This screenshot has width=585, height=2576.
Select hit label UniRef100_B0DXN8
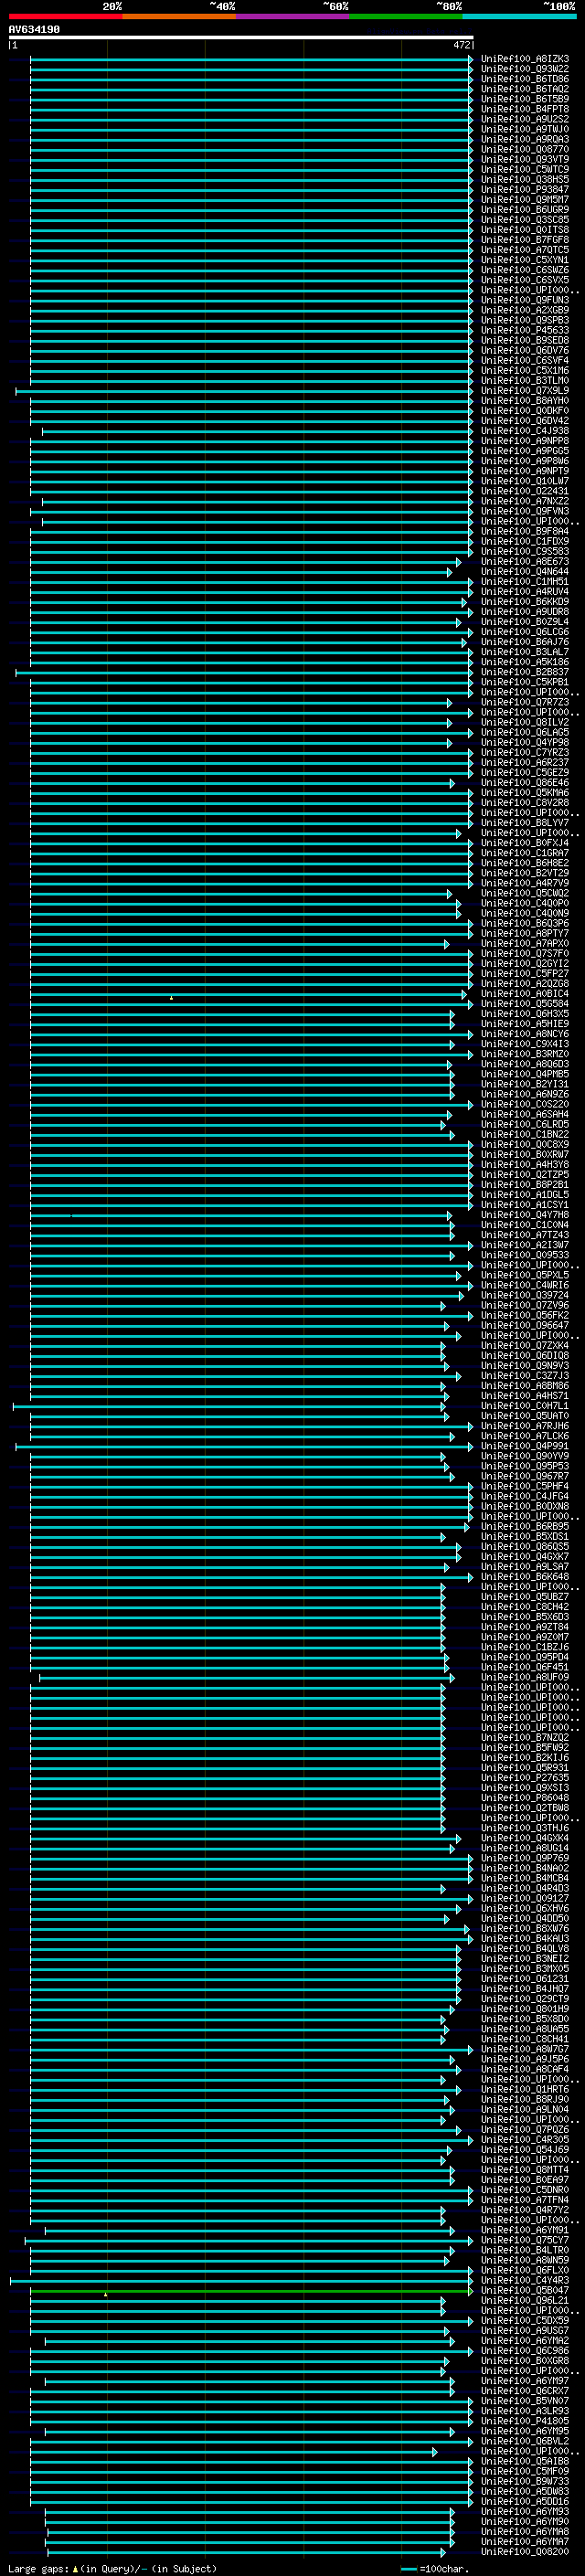click(x=525, y=1506)
